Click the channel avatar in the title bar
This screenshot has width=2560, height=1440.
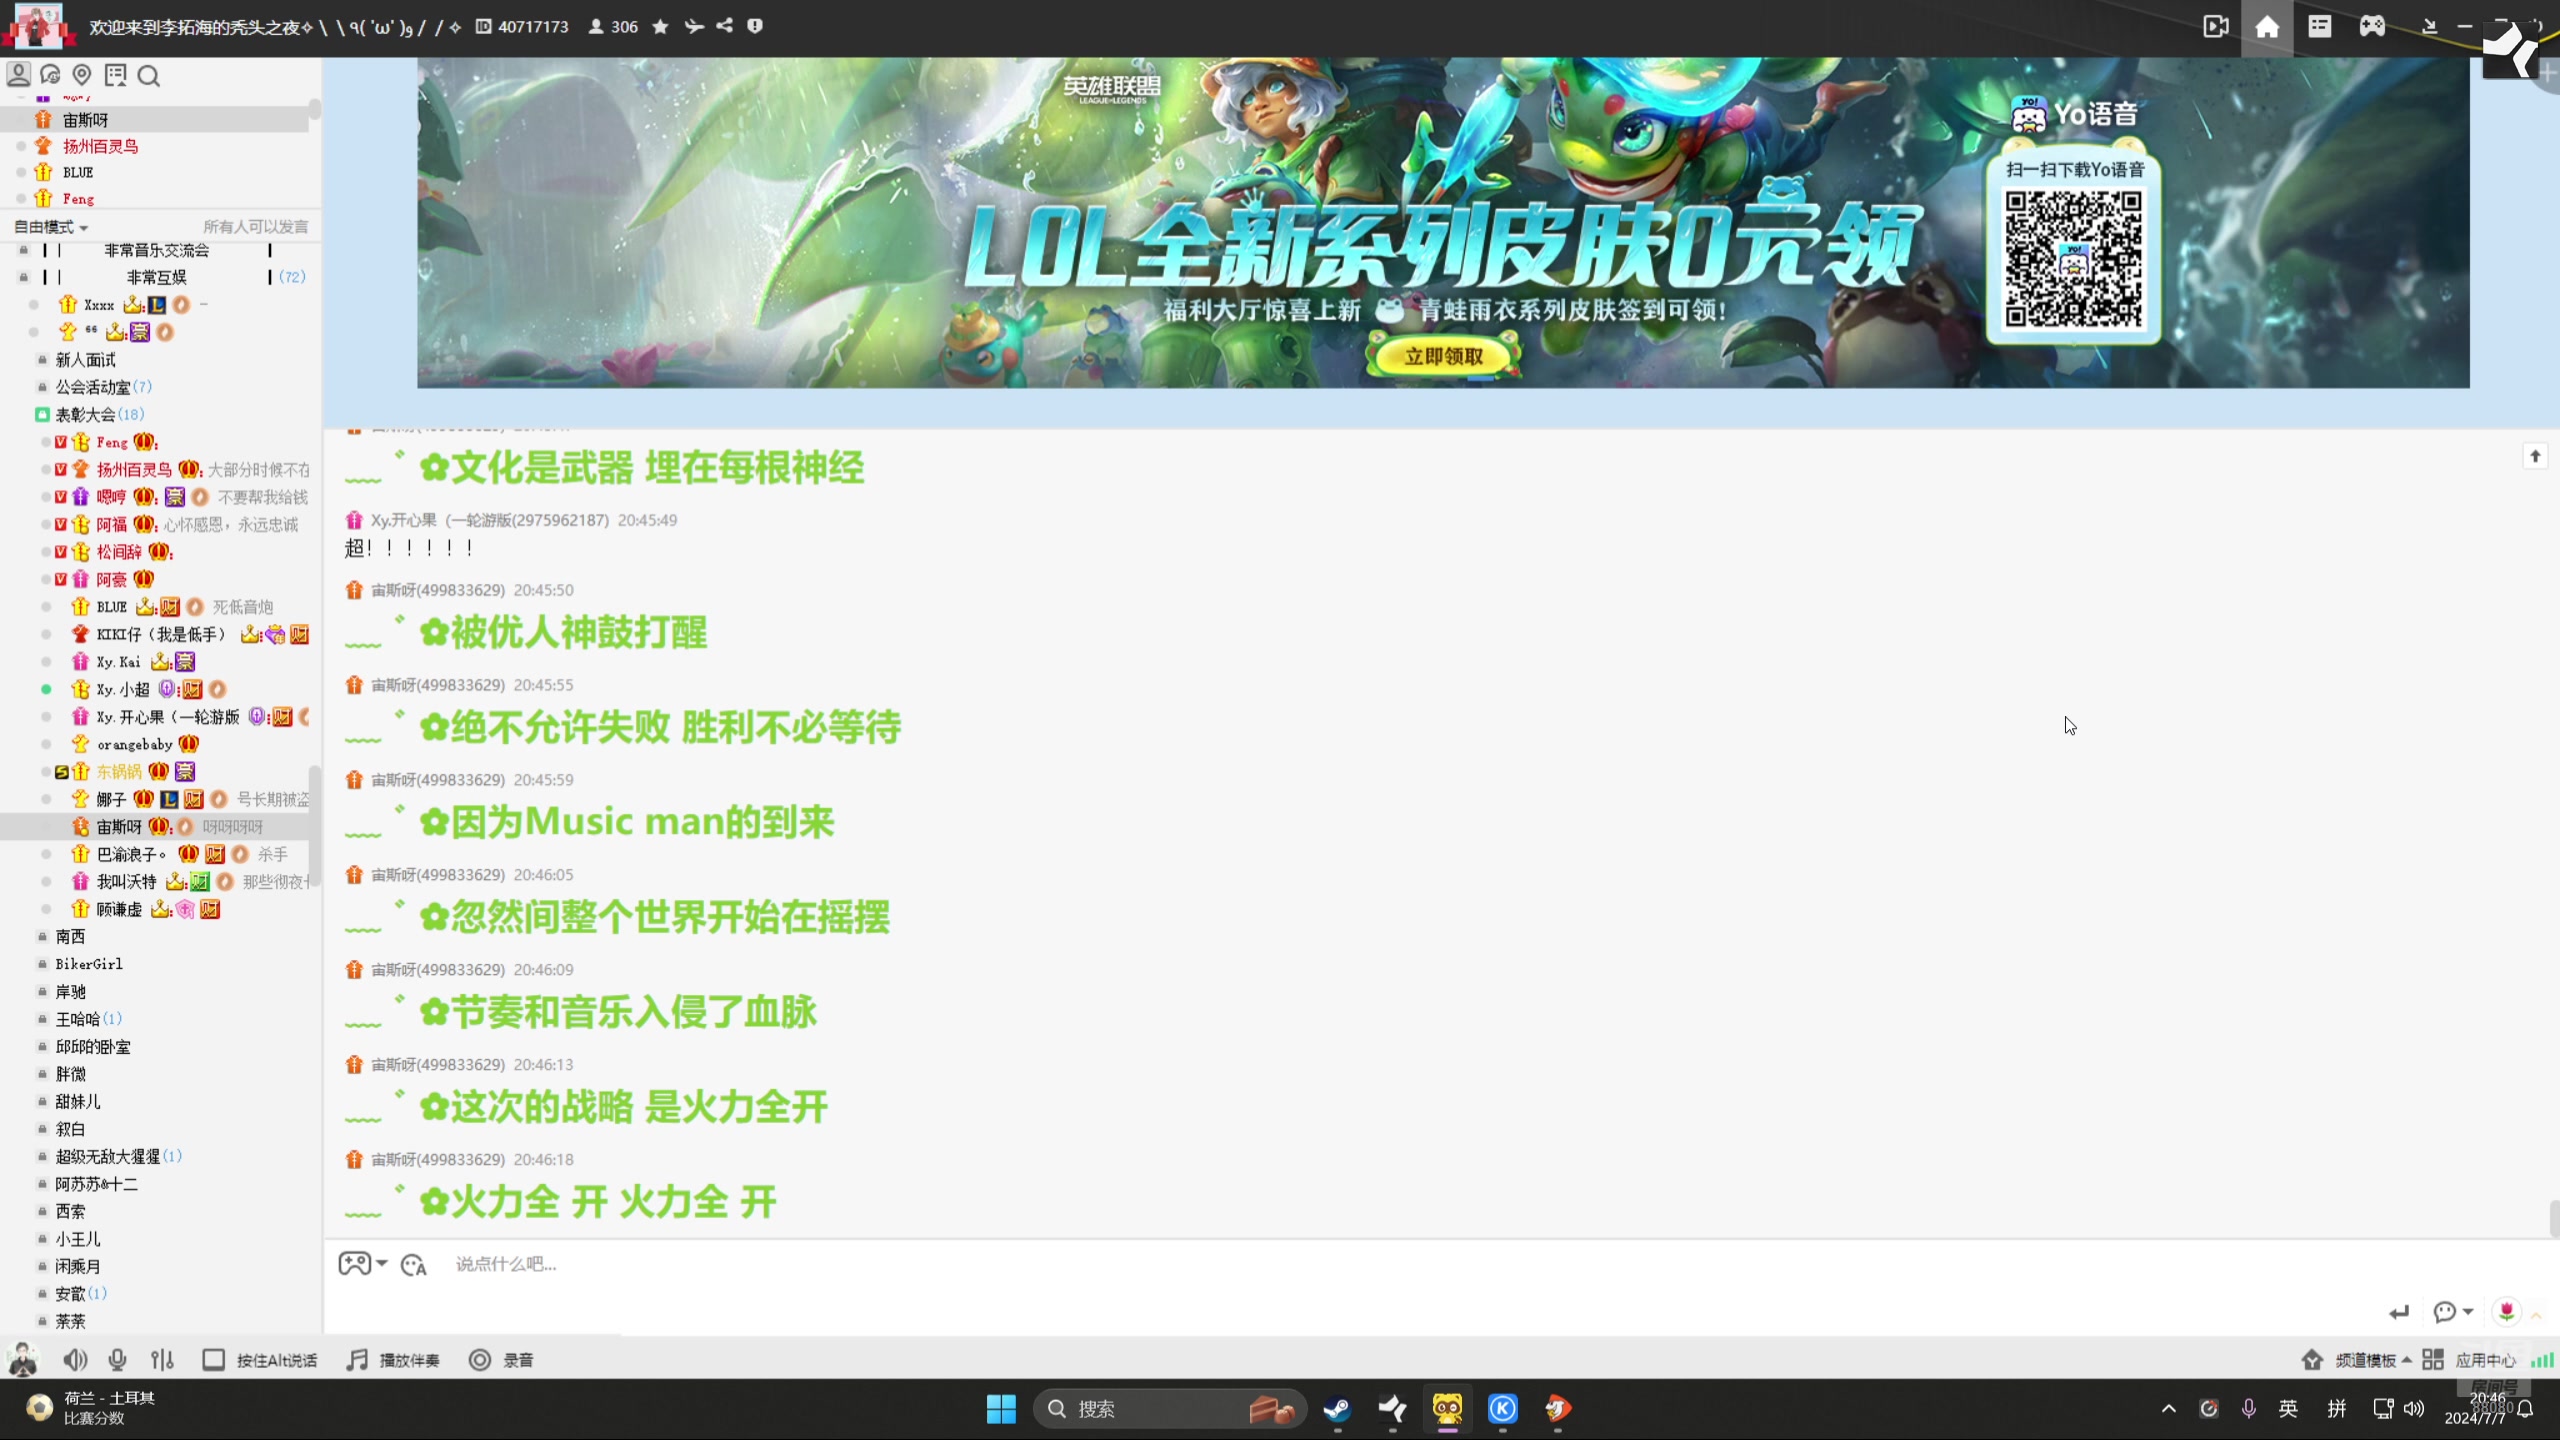[x=38, y=25]
